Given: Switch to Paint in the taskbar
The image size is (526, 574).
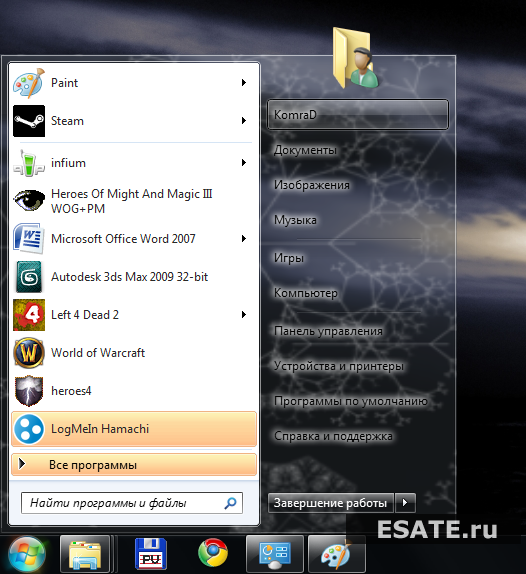Looking at the screenshot, I should pyautogui.click(x=337, y=555).
